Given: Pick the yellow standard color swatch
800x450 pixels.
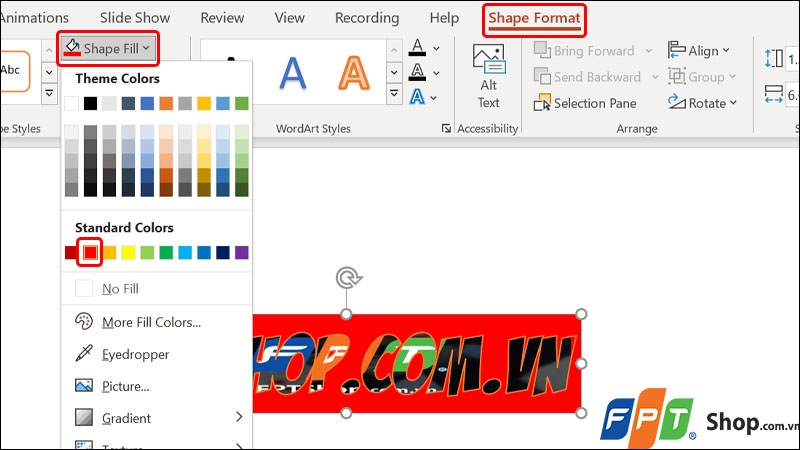Looking at the screenshot, I should 128,252.
